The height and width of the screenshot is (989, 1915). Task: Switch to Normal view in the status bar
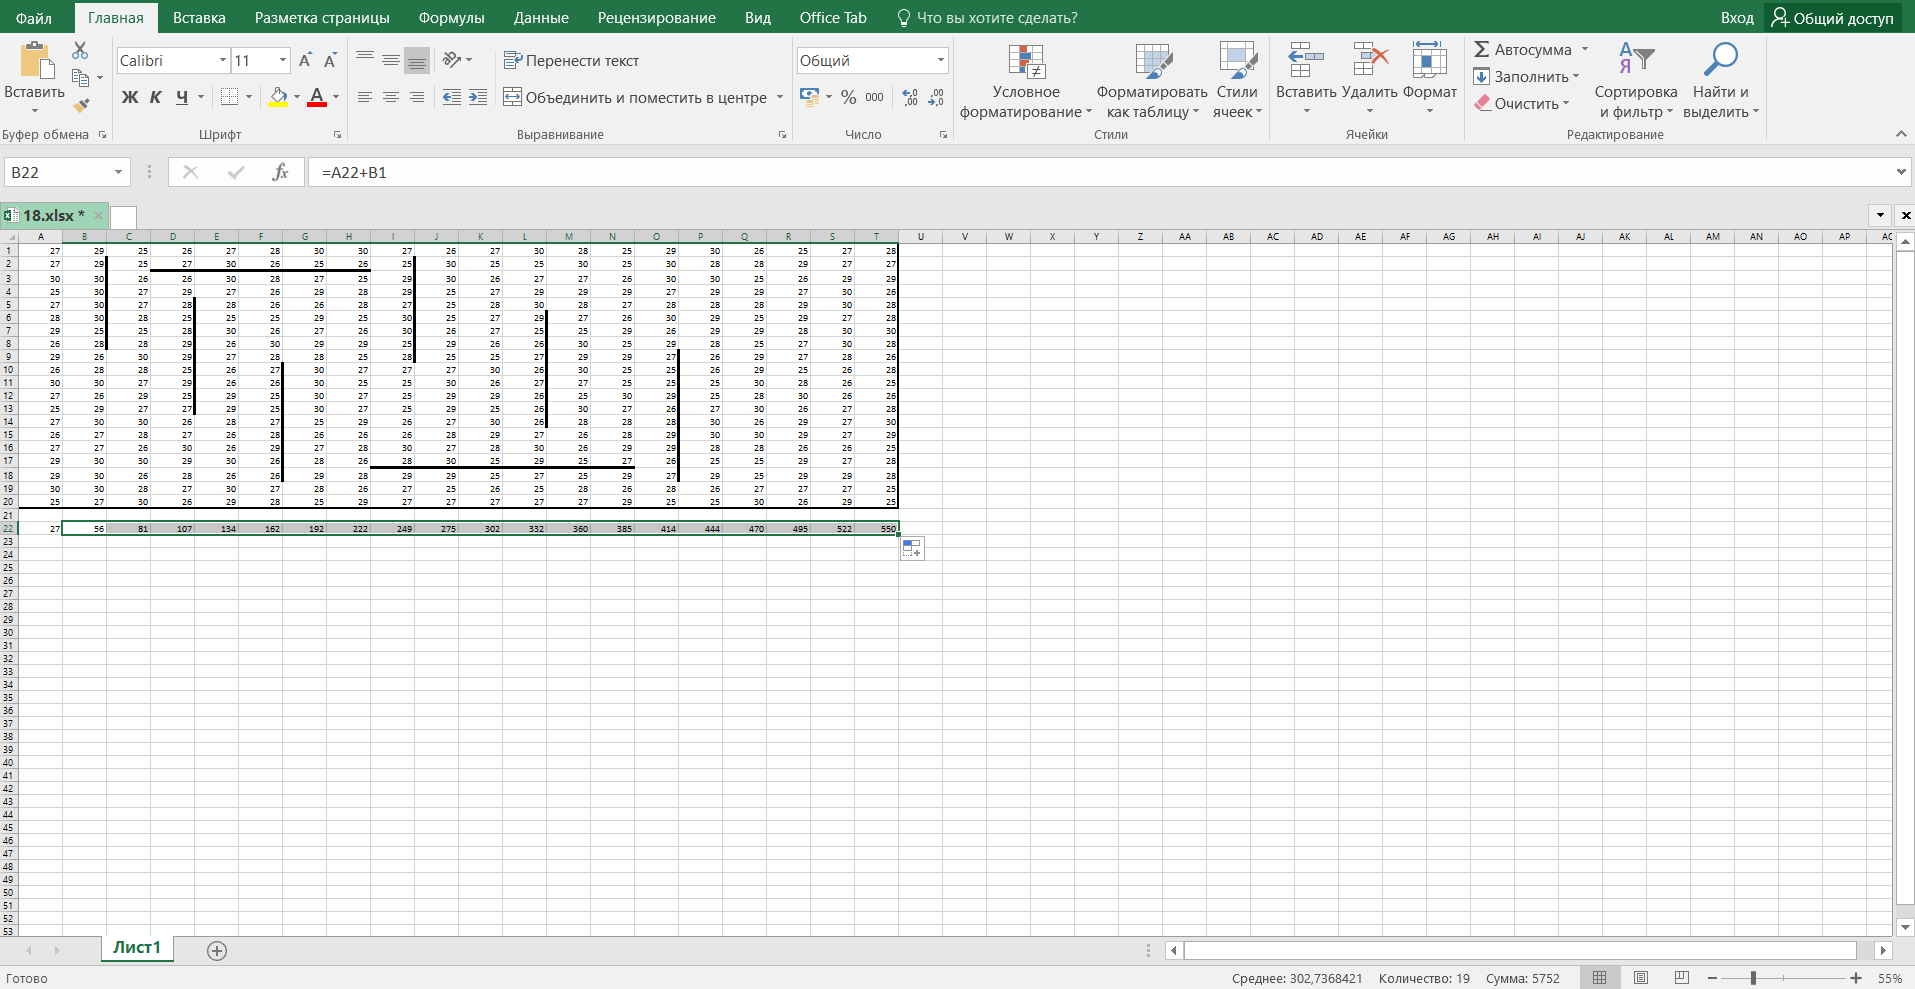coord(1600,978)
